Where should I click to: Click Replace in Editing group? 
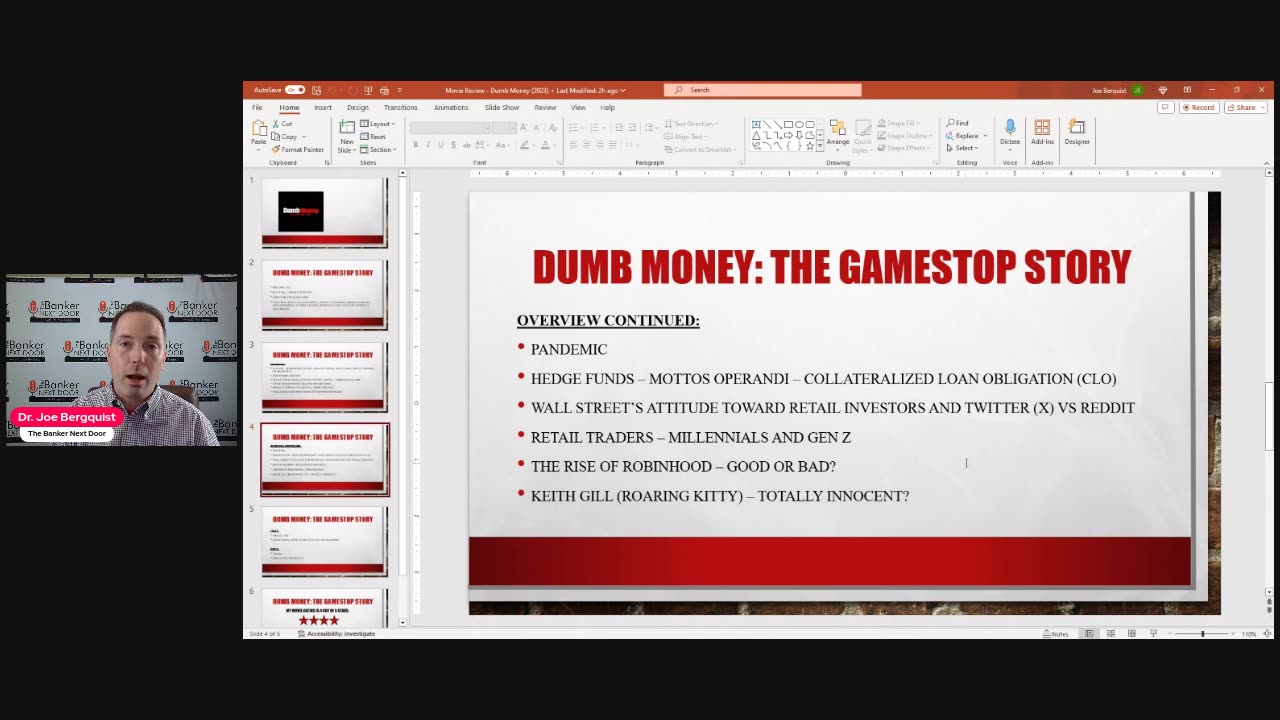(966, 136)
